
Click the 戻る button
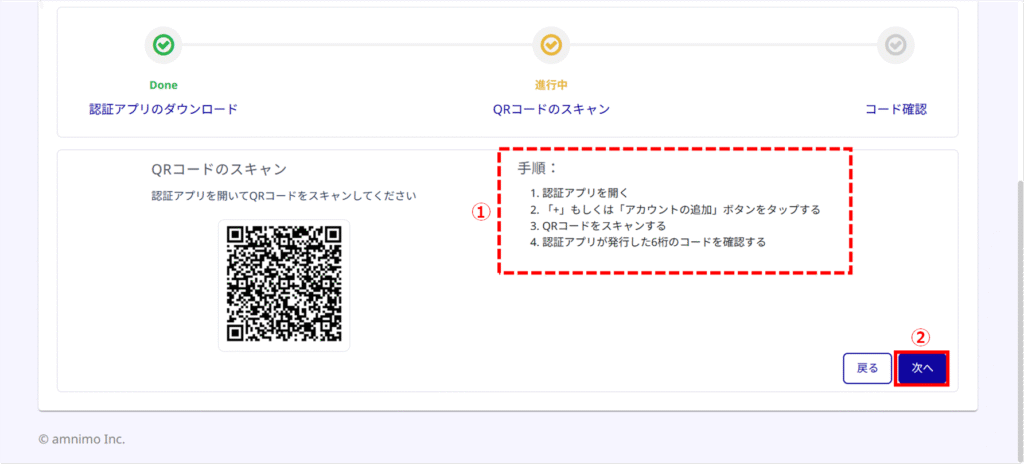867,369
